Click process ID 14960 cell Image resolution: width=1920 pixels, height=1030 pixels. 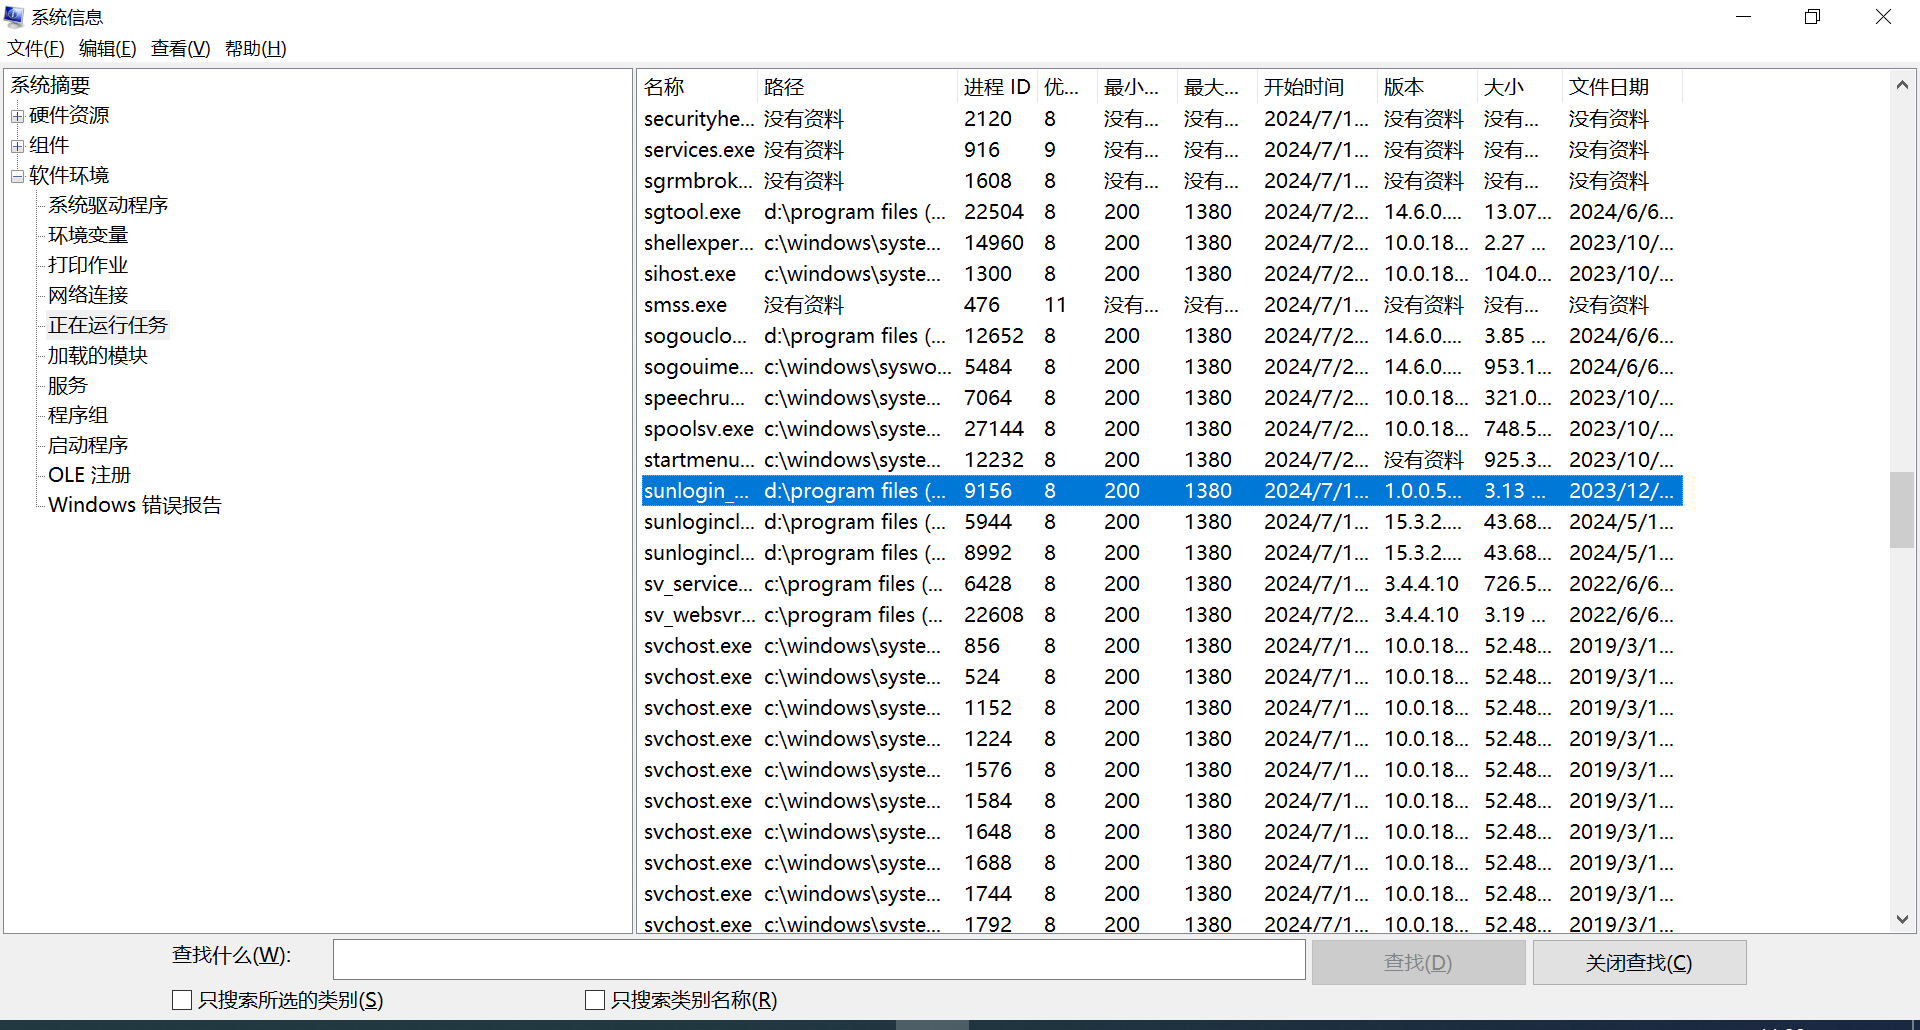pyautogui.click(x=994, y=243)
